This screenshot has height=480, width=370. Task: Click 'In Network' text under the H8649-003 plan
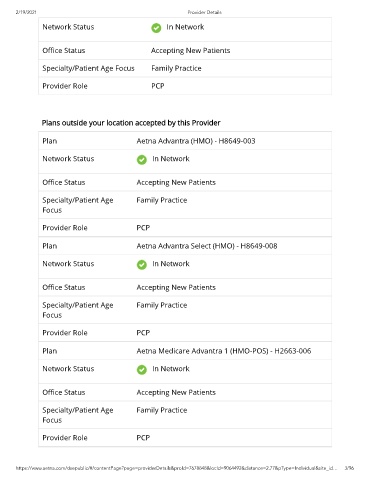171,159
